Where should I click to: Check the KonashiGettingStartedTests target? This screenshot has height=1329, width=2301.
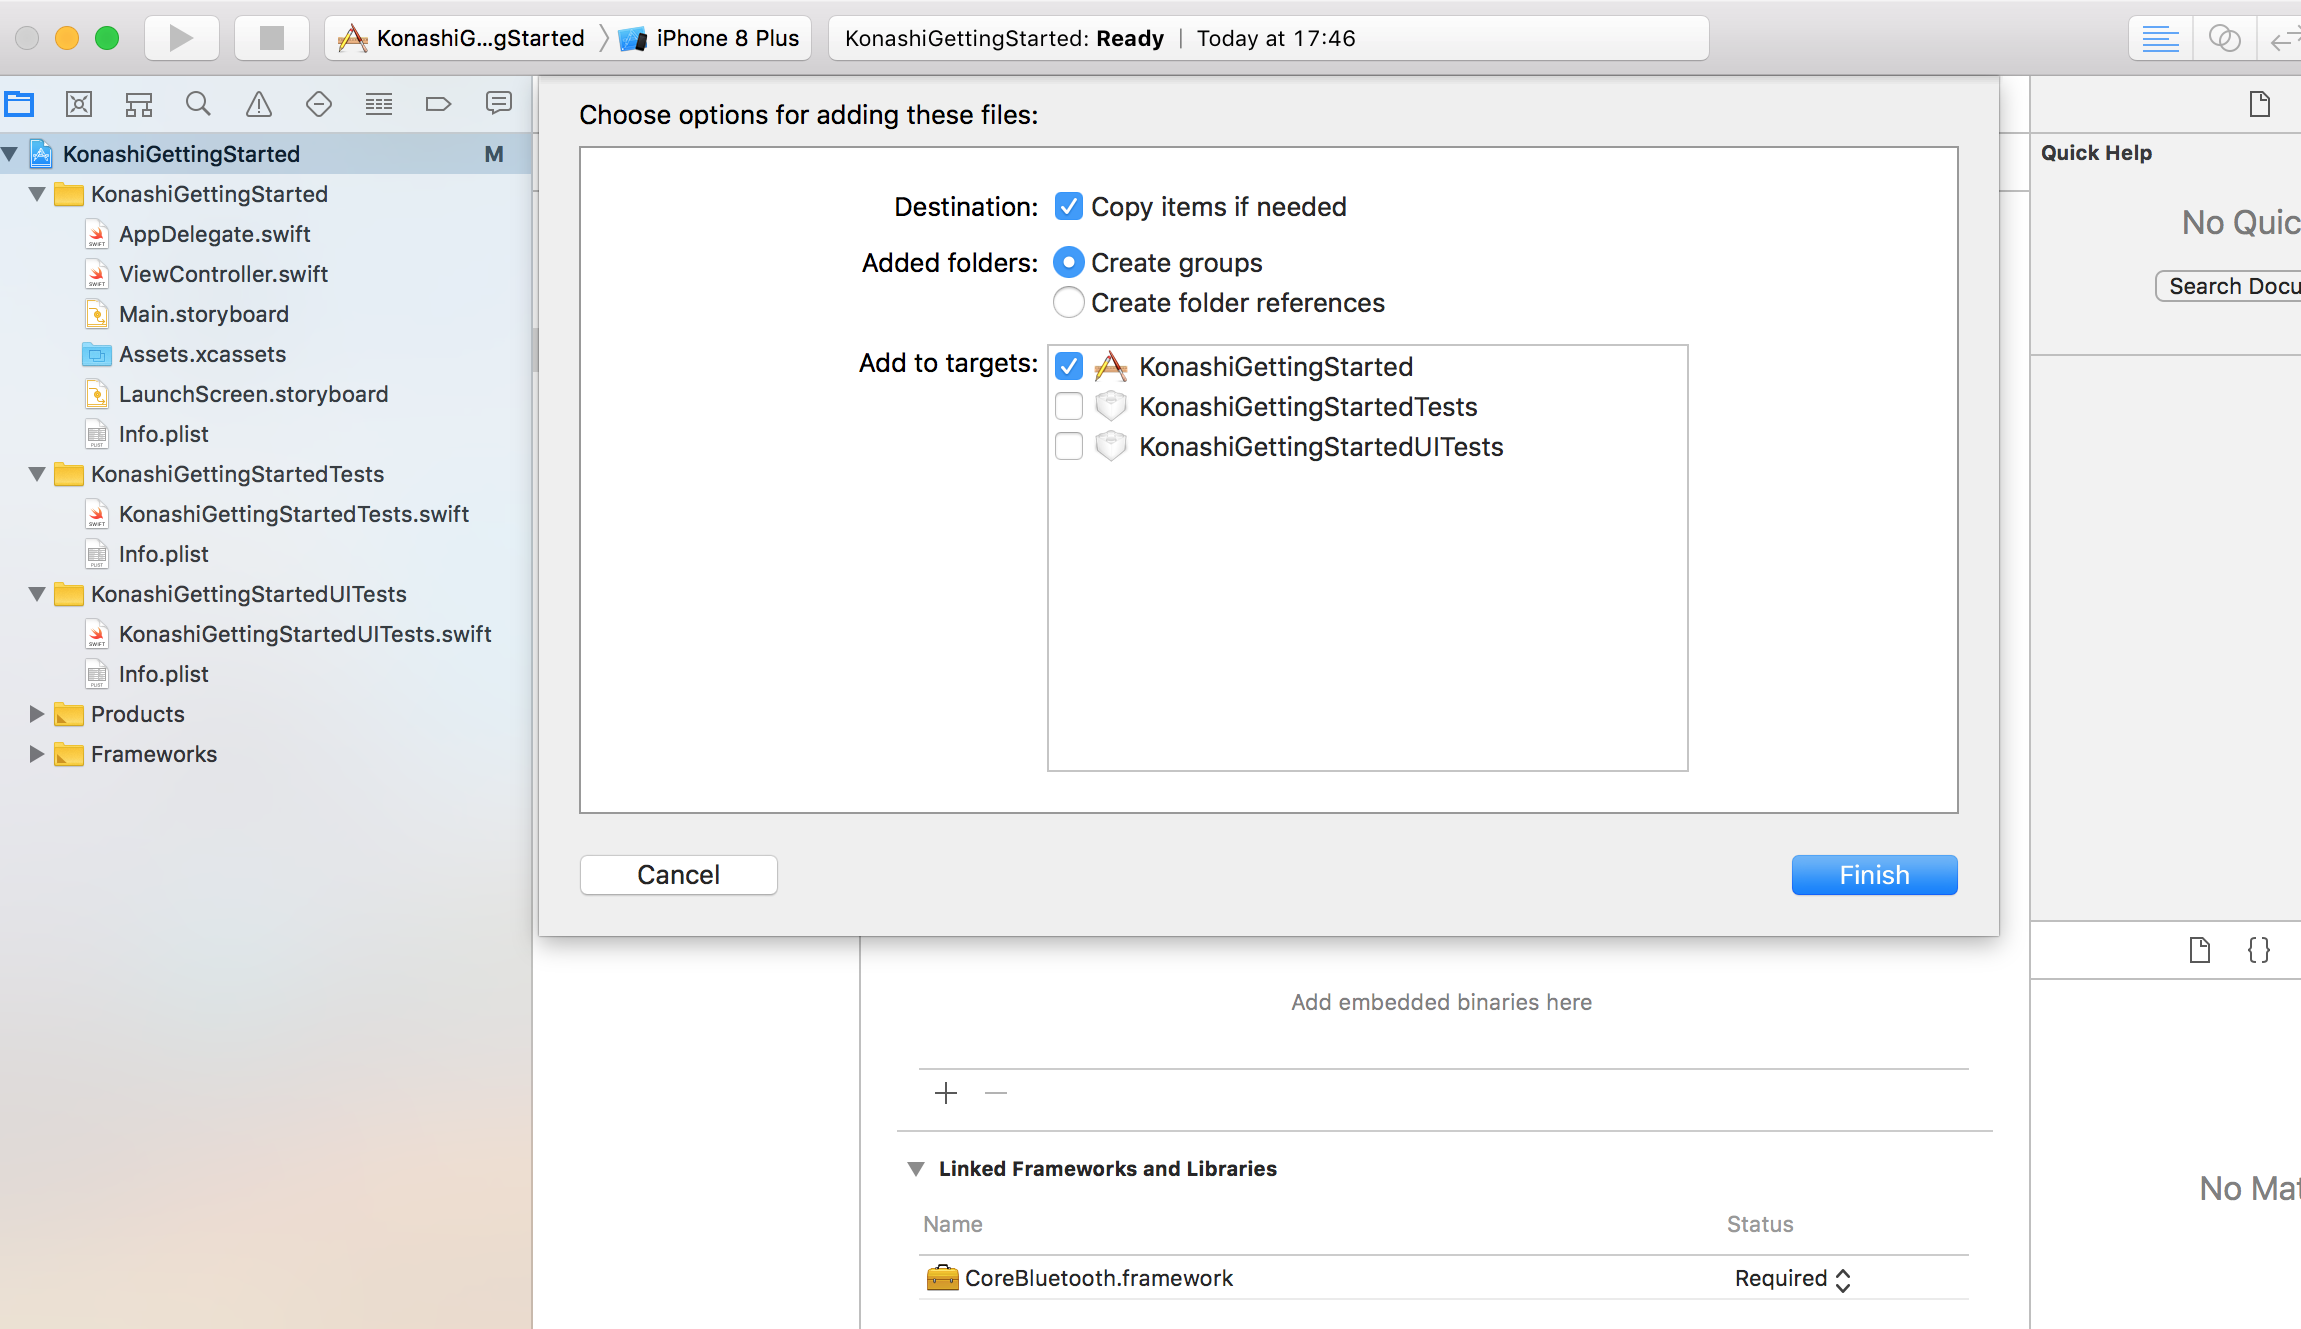coord(1069,407)
